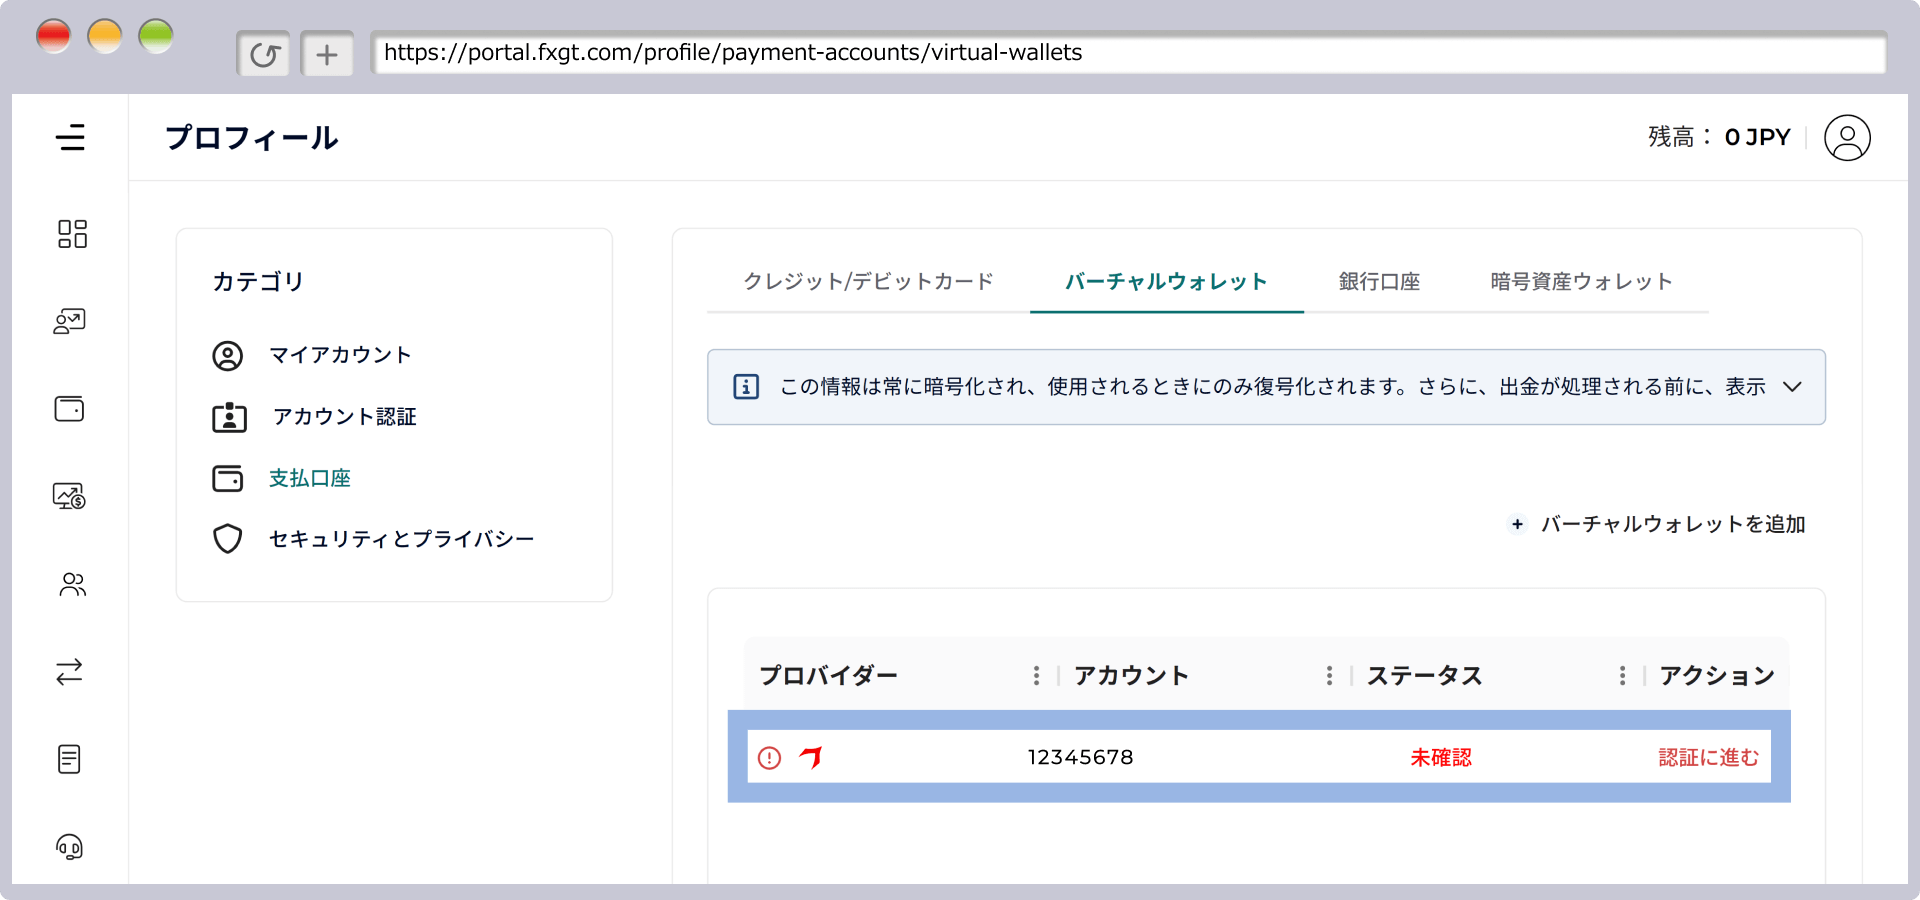Click the profile avatar at top right
1920x900 pixels.
point(1847,137)
